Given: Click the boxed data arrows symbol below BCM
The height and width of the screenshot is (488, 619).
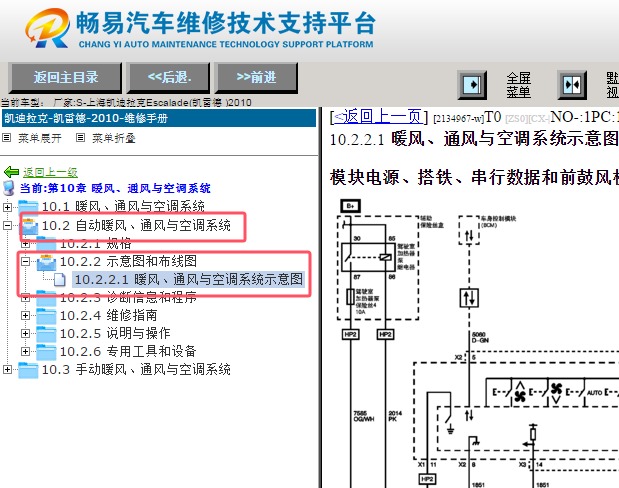Looking at the screenshot, I should pos(469,298).
